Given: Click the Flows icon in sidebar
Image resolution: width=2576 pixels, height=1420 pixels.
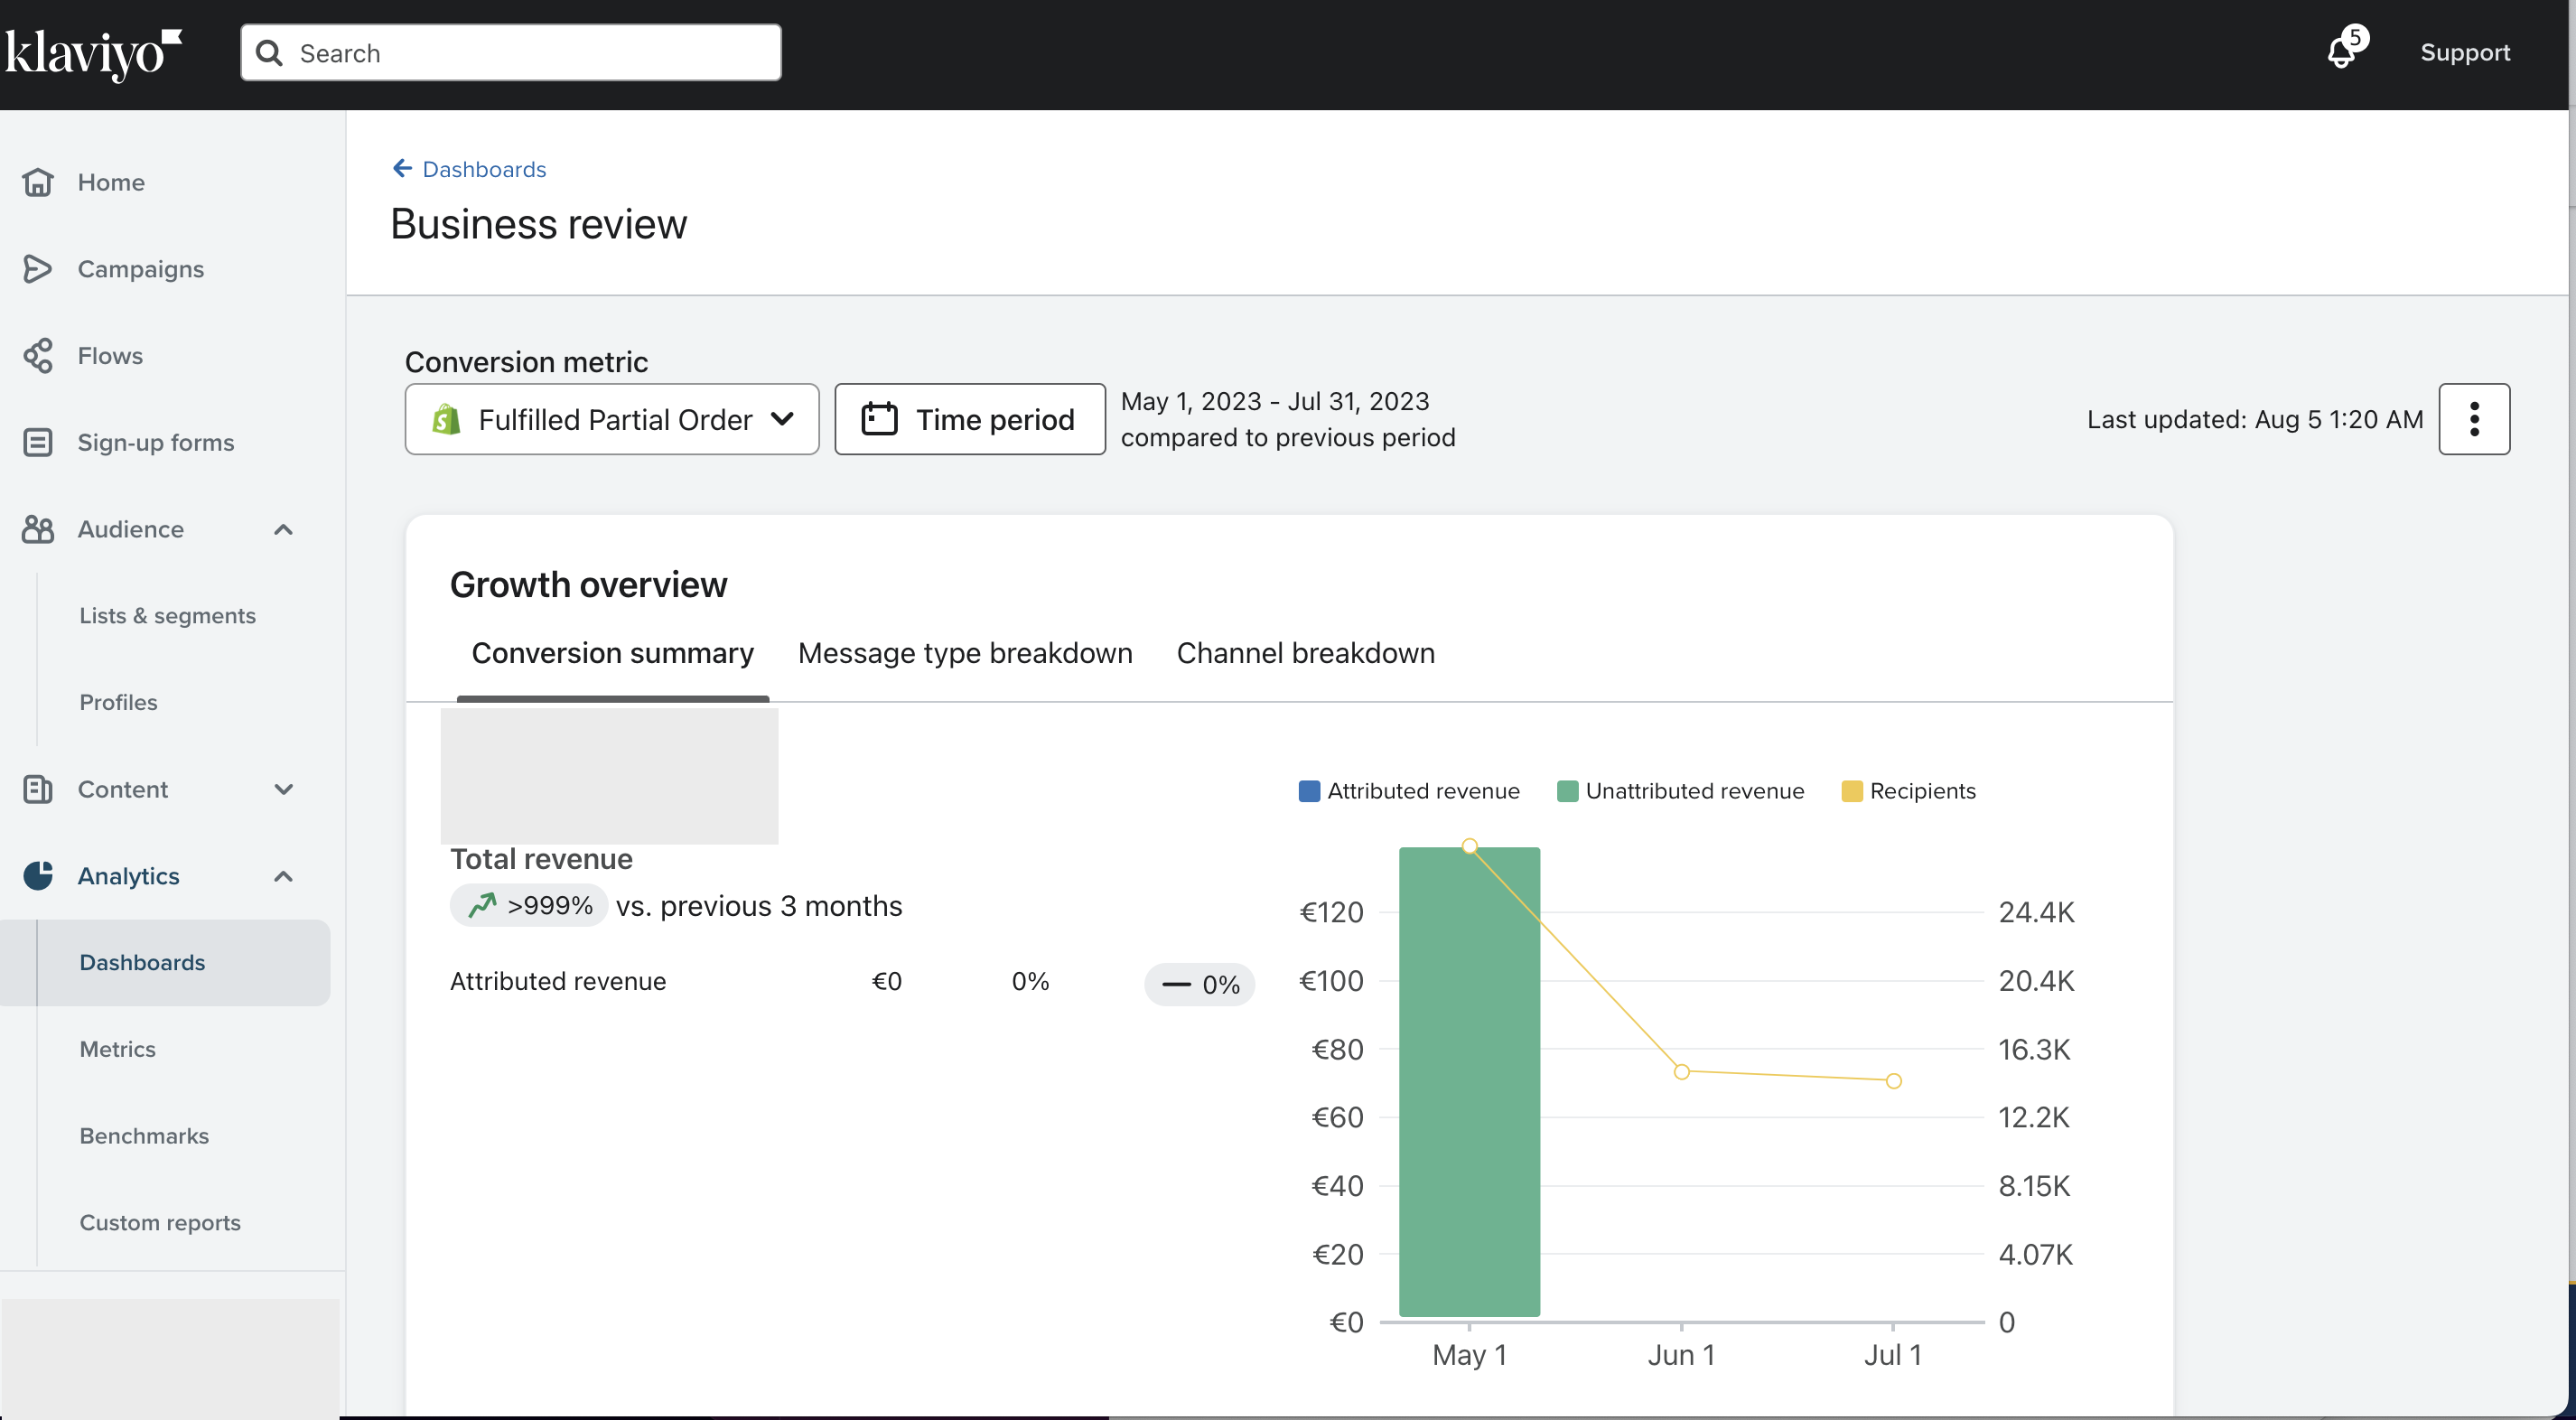Looking at the screenshot, I should (x=38, y=356).
